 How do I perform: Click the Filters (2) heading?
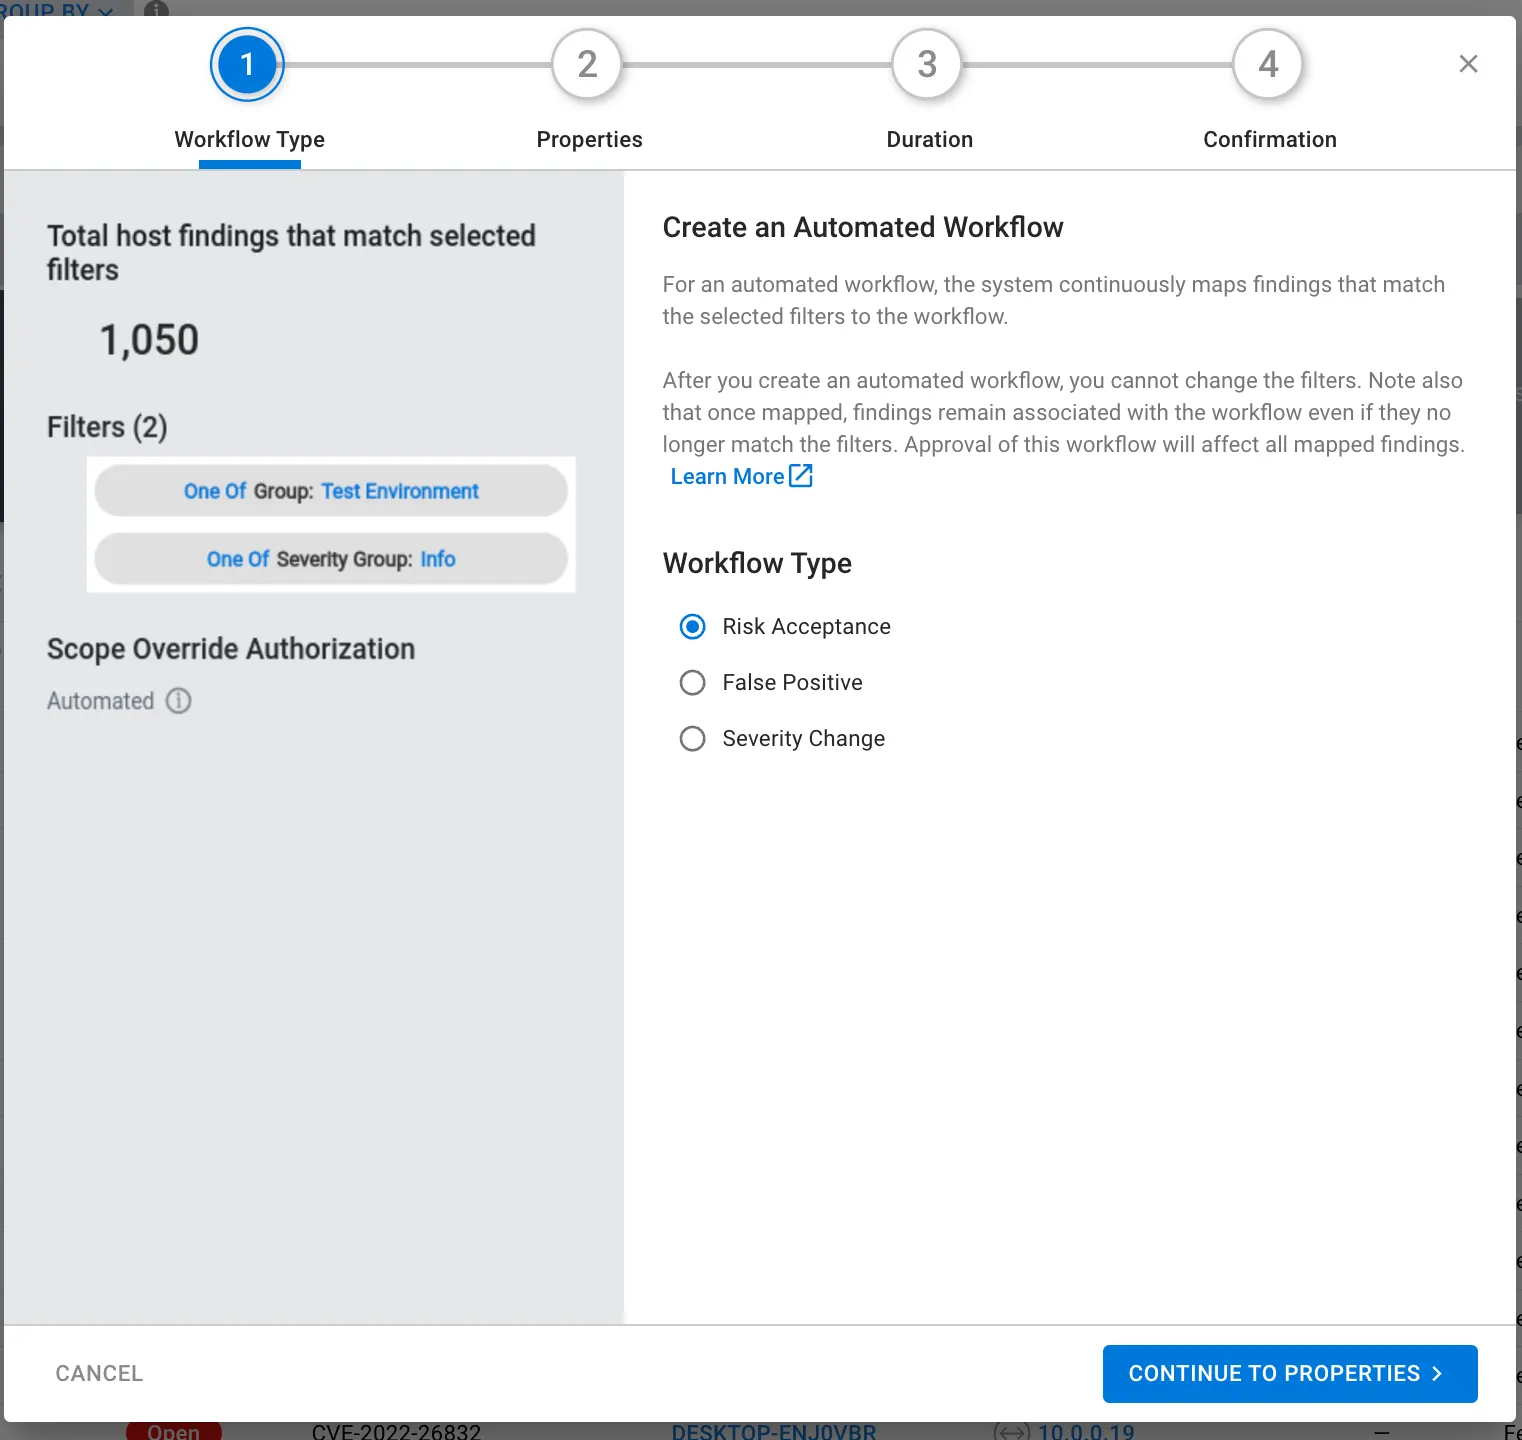coord(107,427)
